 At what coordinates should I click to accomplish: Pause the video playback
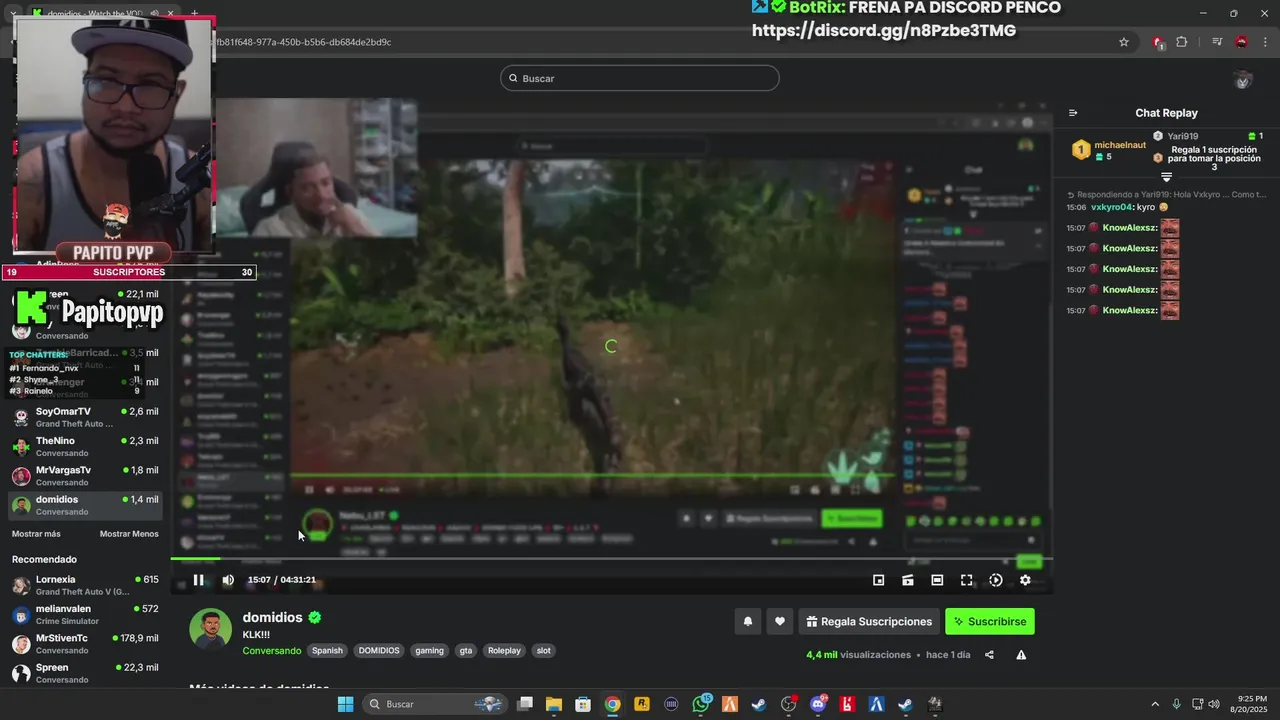pos(198,580)
